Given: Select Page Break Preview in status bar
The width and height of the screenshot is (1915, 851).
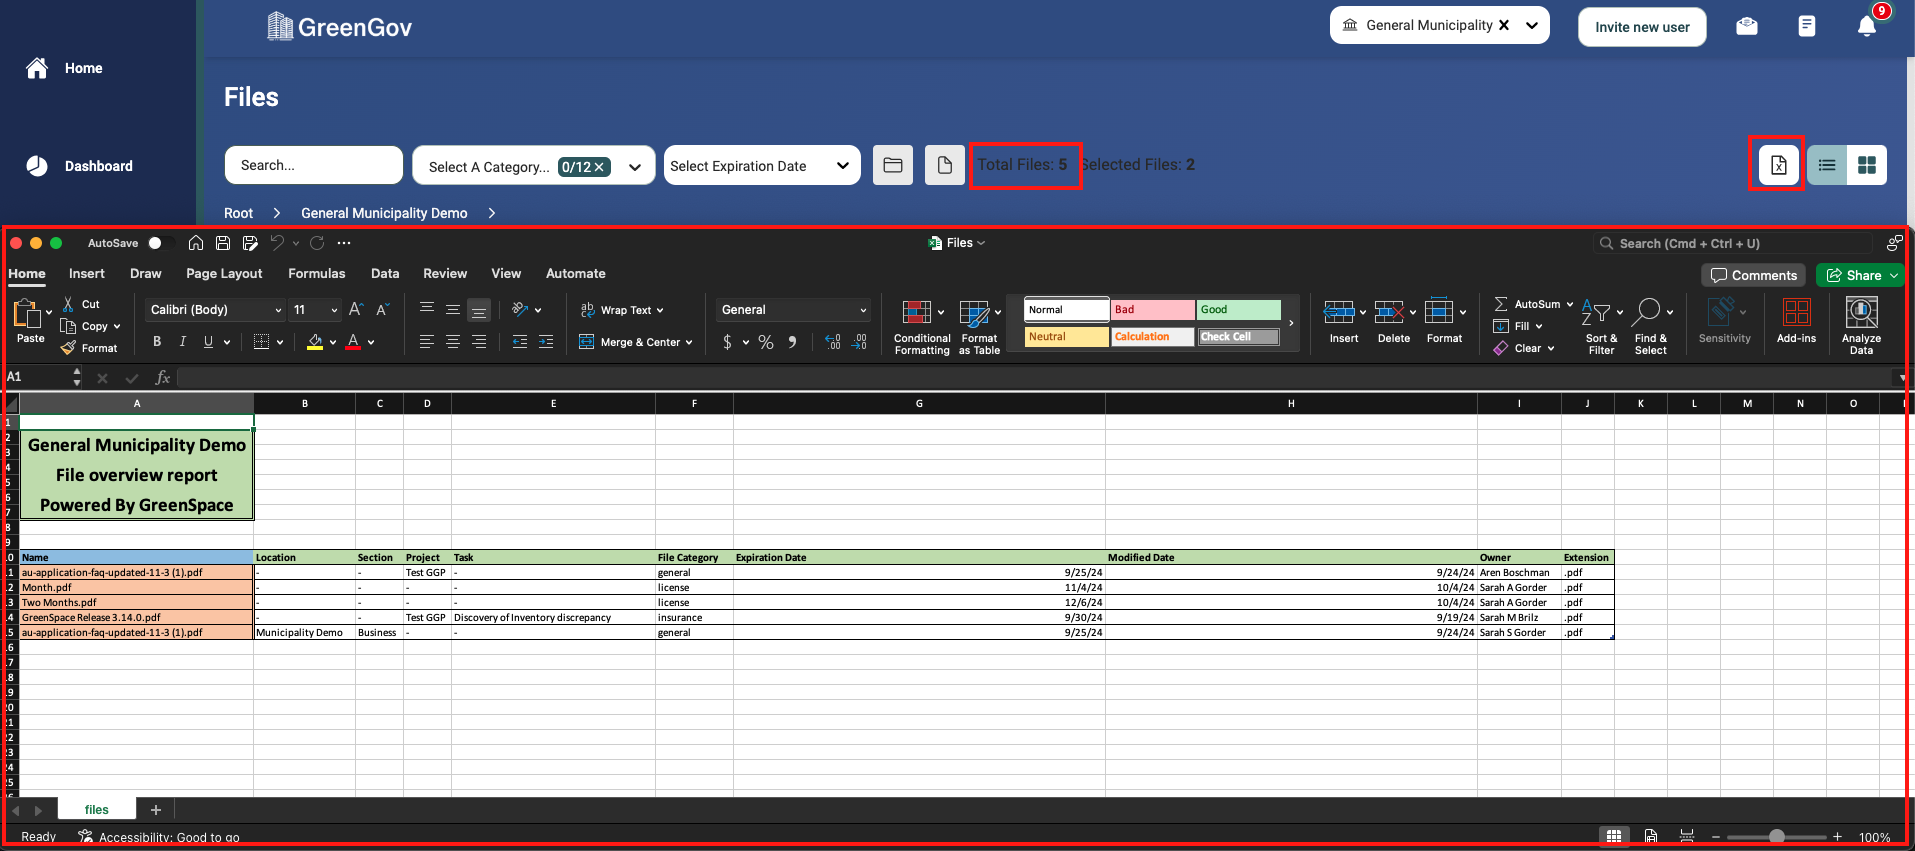Looking at the screenshot, I should pyautogui.click(x=1687, y=836).
